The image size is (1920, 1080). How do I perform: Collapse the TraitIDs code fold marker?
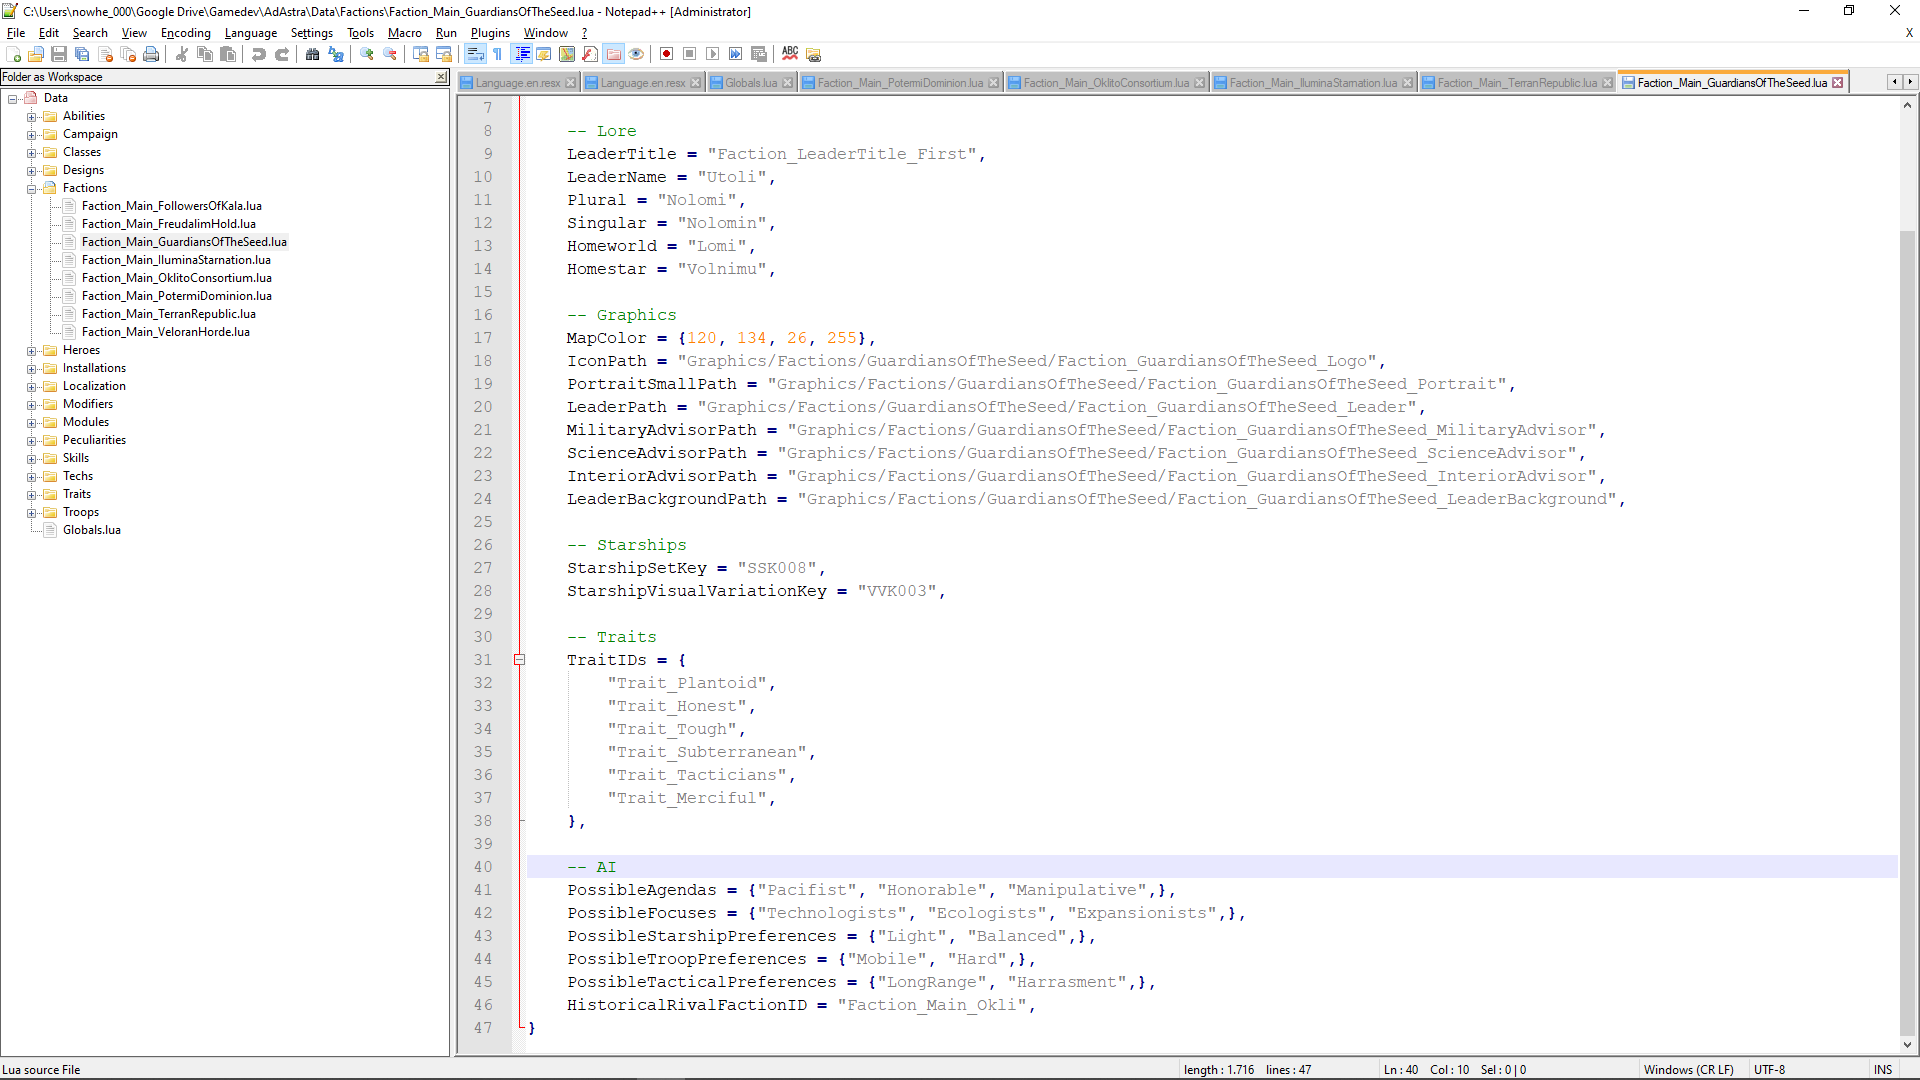(x=519, y=660)
